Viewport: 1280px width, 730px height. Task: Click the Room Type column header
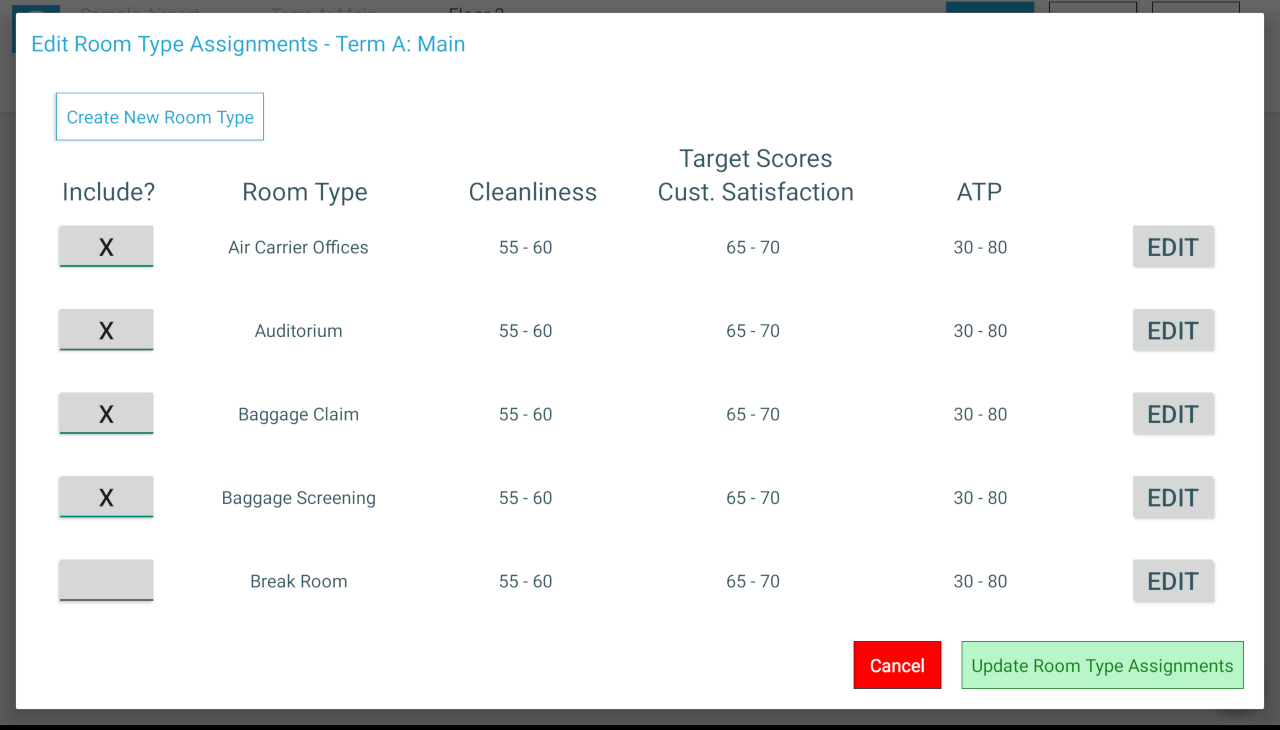click(x=305, y=192)
